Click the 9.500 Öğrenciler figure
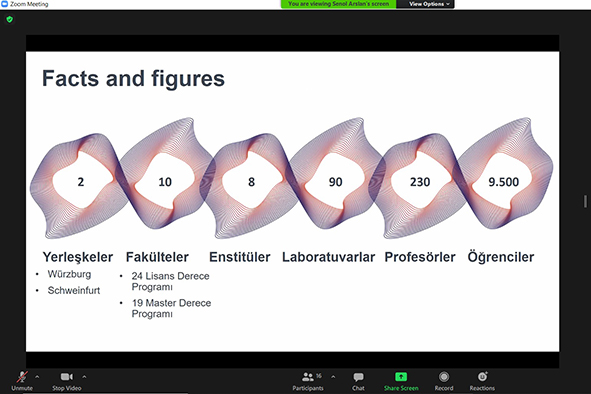Viewport: 591px width, 394px height. (503, 182)
